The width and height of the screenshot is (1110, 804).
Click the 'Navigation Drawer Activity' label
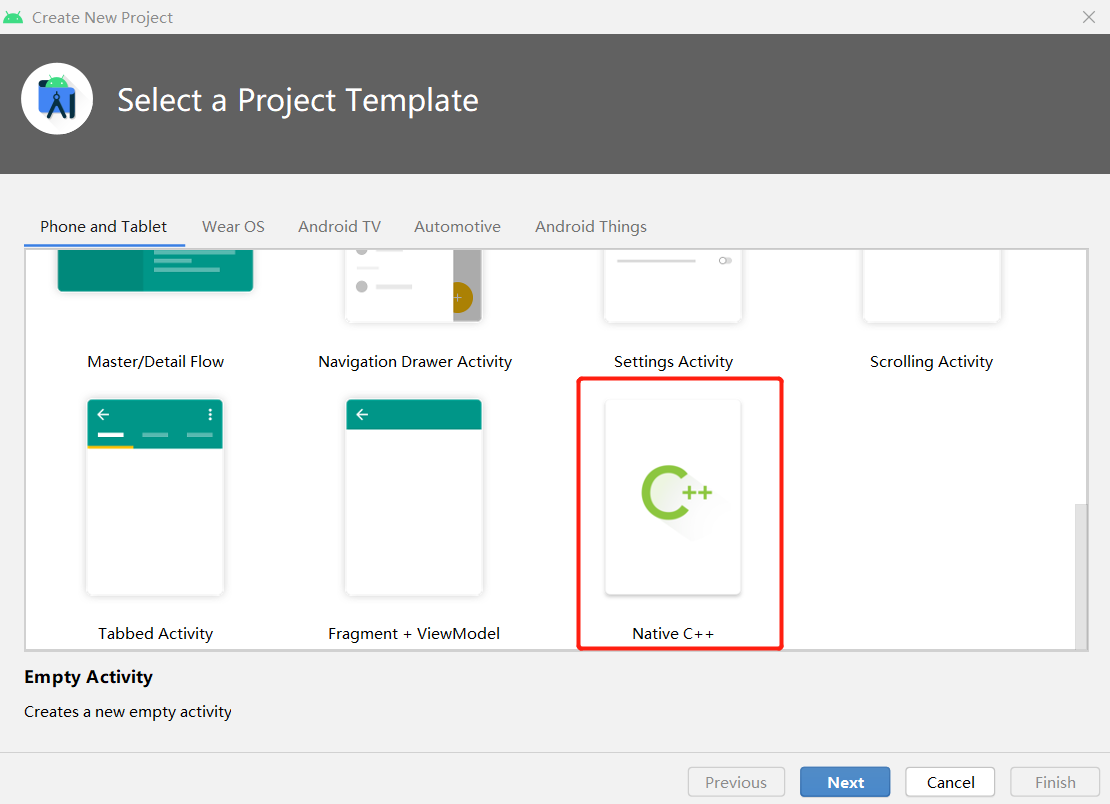point(415,362)
